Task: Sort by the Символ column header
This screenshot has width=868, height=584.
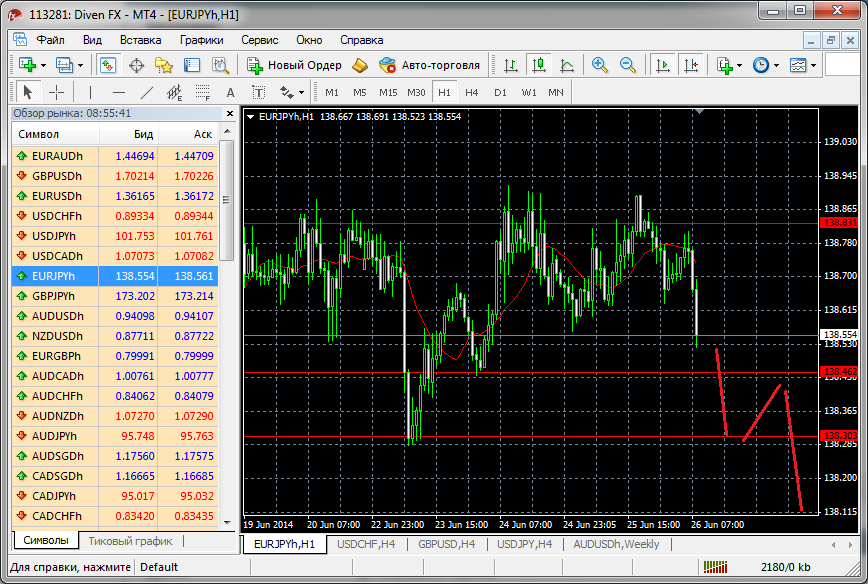Action: 55,134
